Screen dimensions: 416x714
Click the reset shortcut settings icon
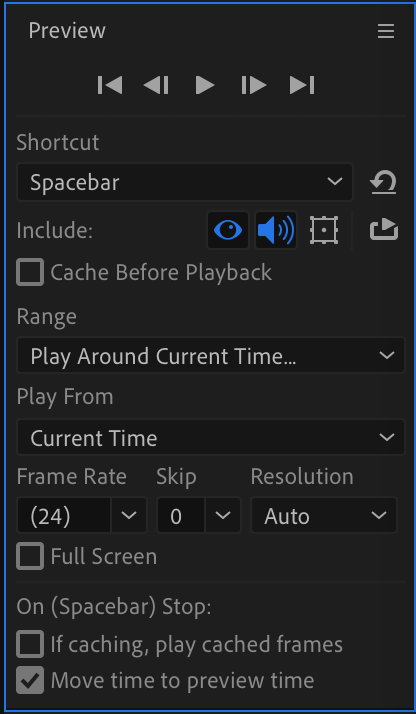[x=383, y=182]
